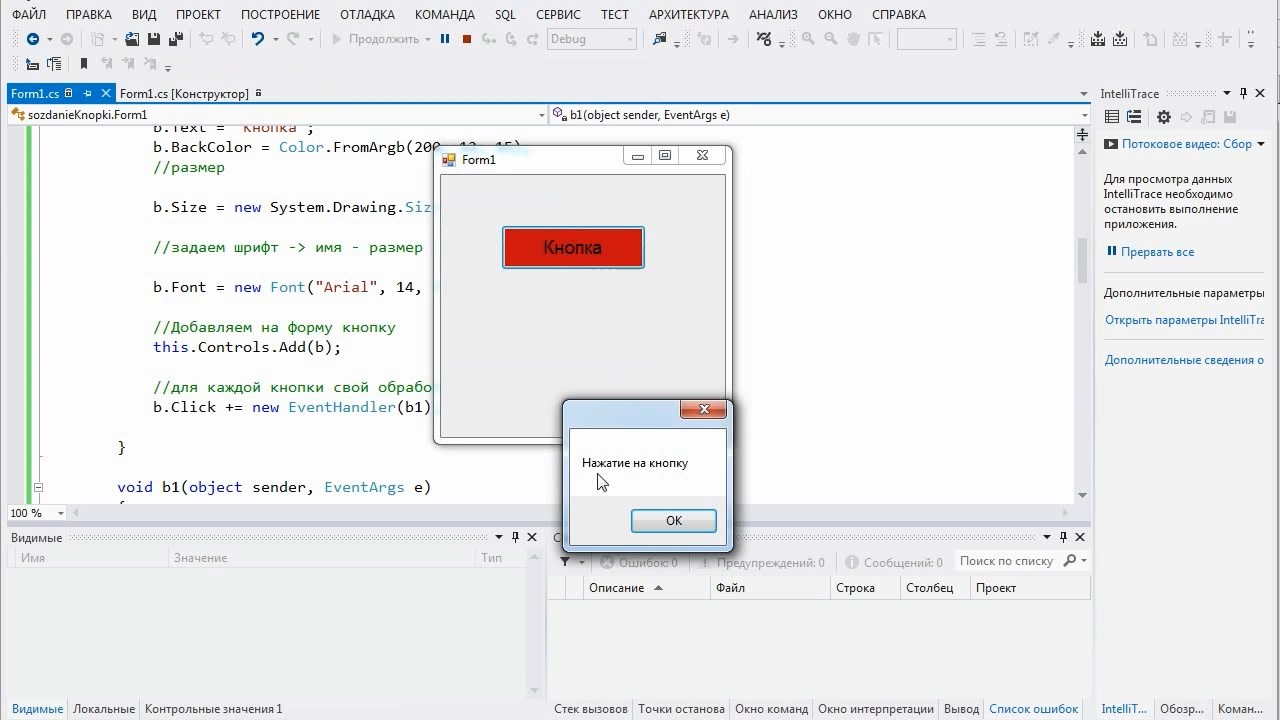This screenshot has height=720, width=1280.
Task: Click the error list filter funnel icon
Action: (x=565, y=562)
